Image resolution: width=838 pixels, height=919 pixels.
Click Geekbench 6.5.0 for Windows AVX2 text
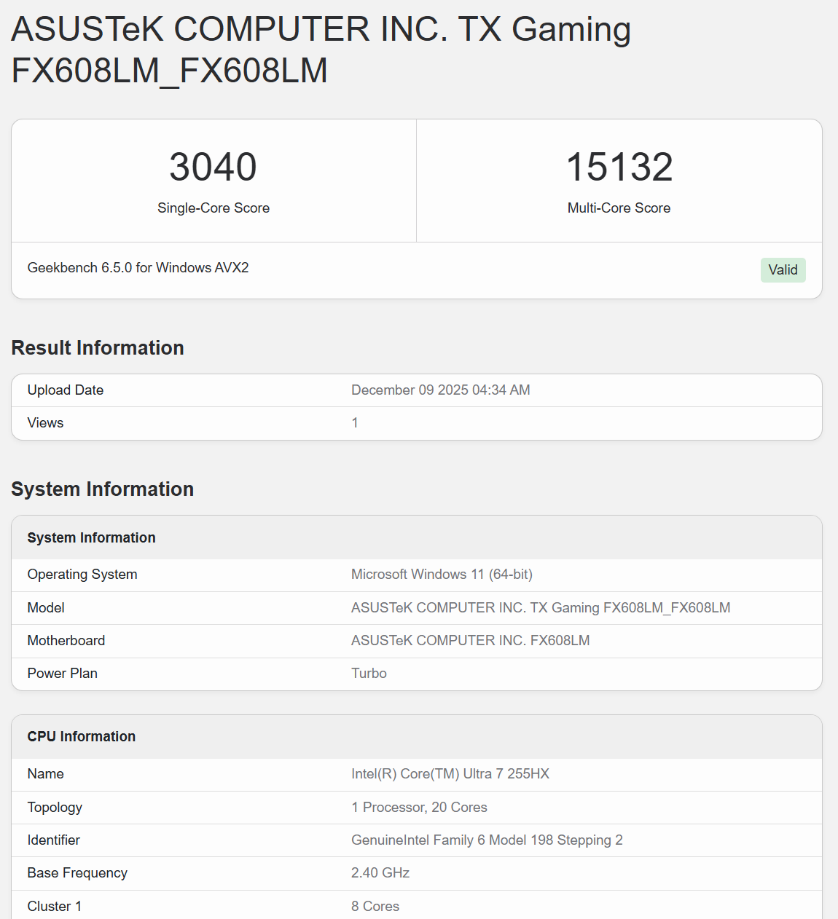click(x=138, y=268)
